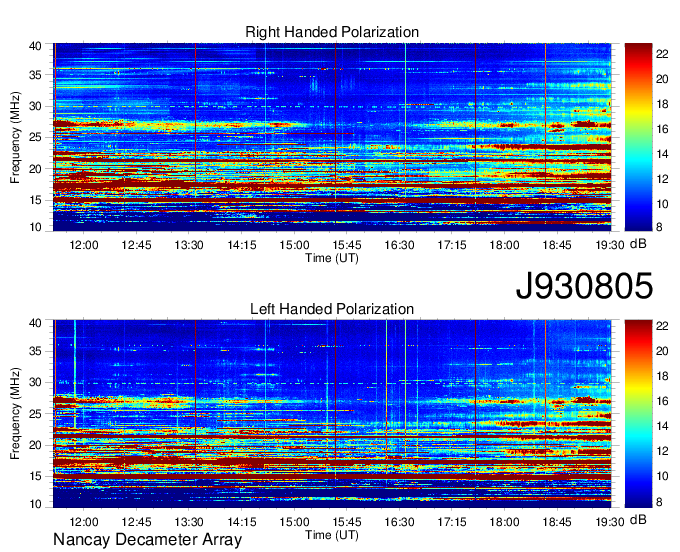Viewport: 680px width, 552px height.
Task: Click the "Right Handed Polarization" plot title
Action: 332,32
